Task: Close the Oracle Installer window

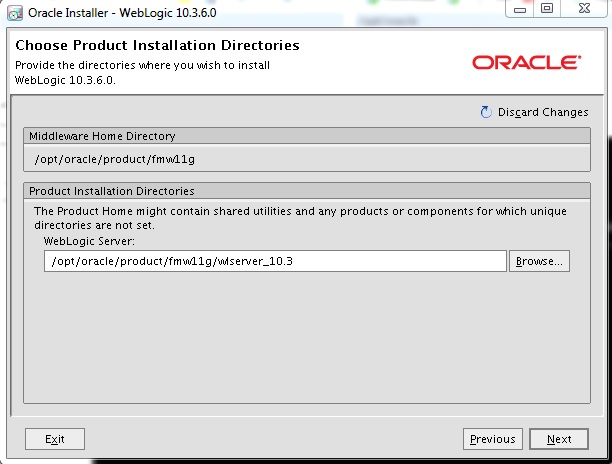Action: pos(583,9)
